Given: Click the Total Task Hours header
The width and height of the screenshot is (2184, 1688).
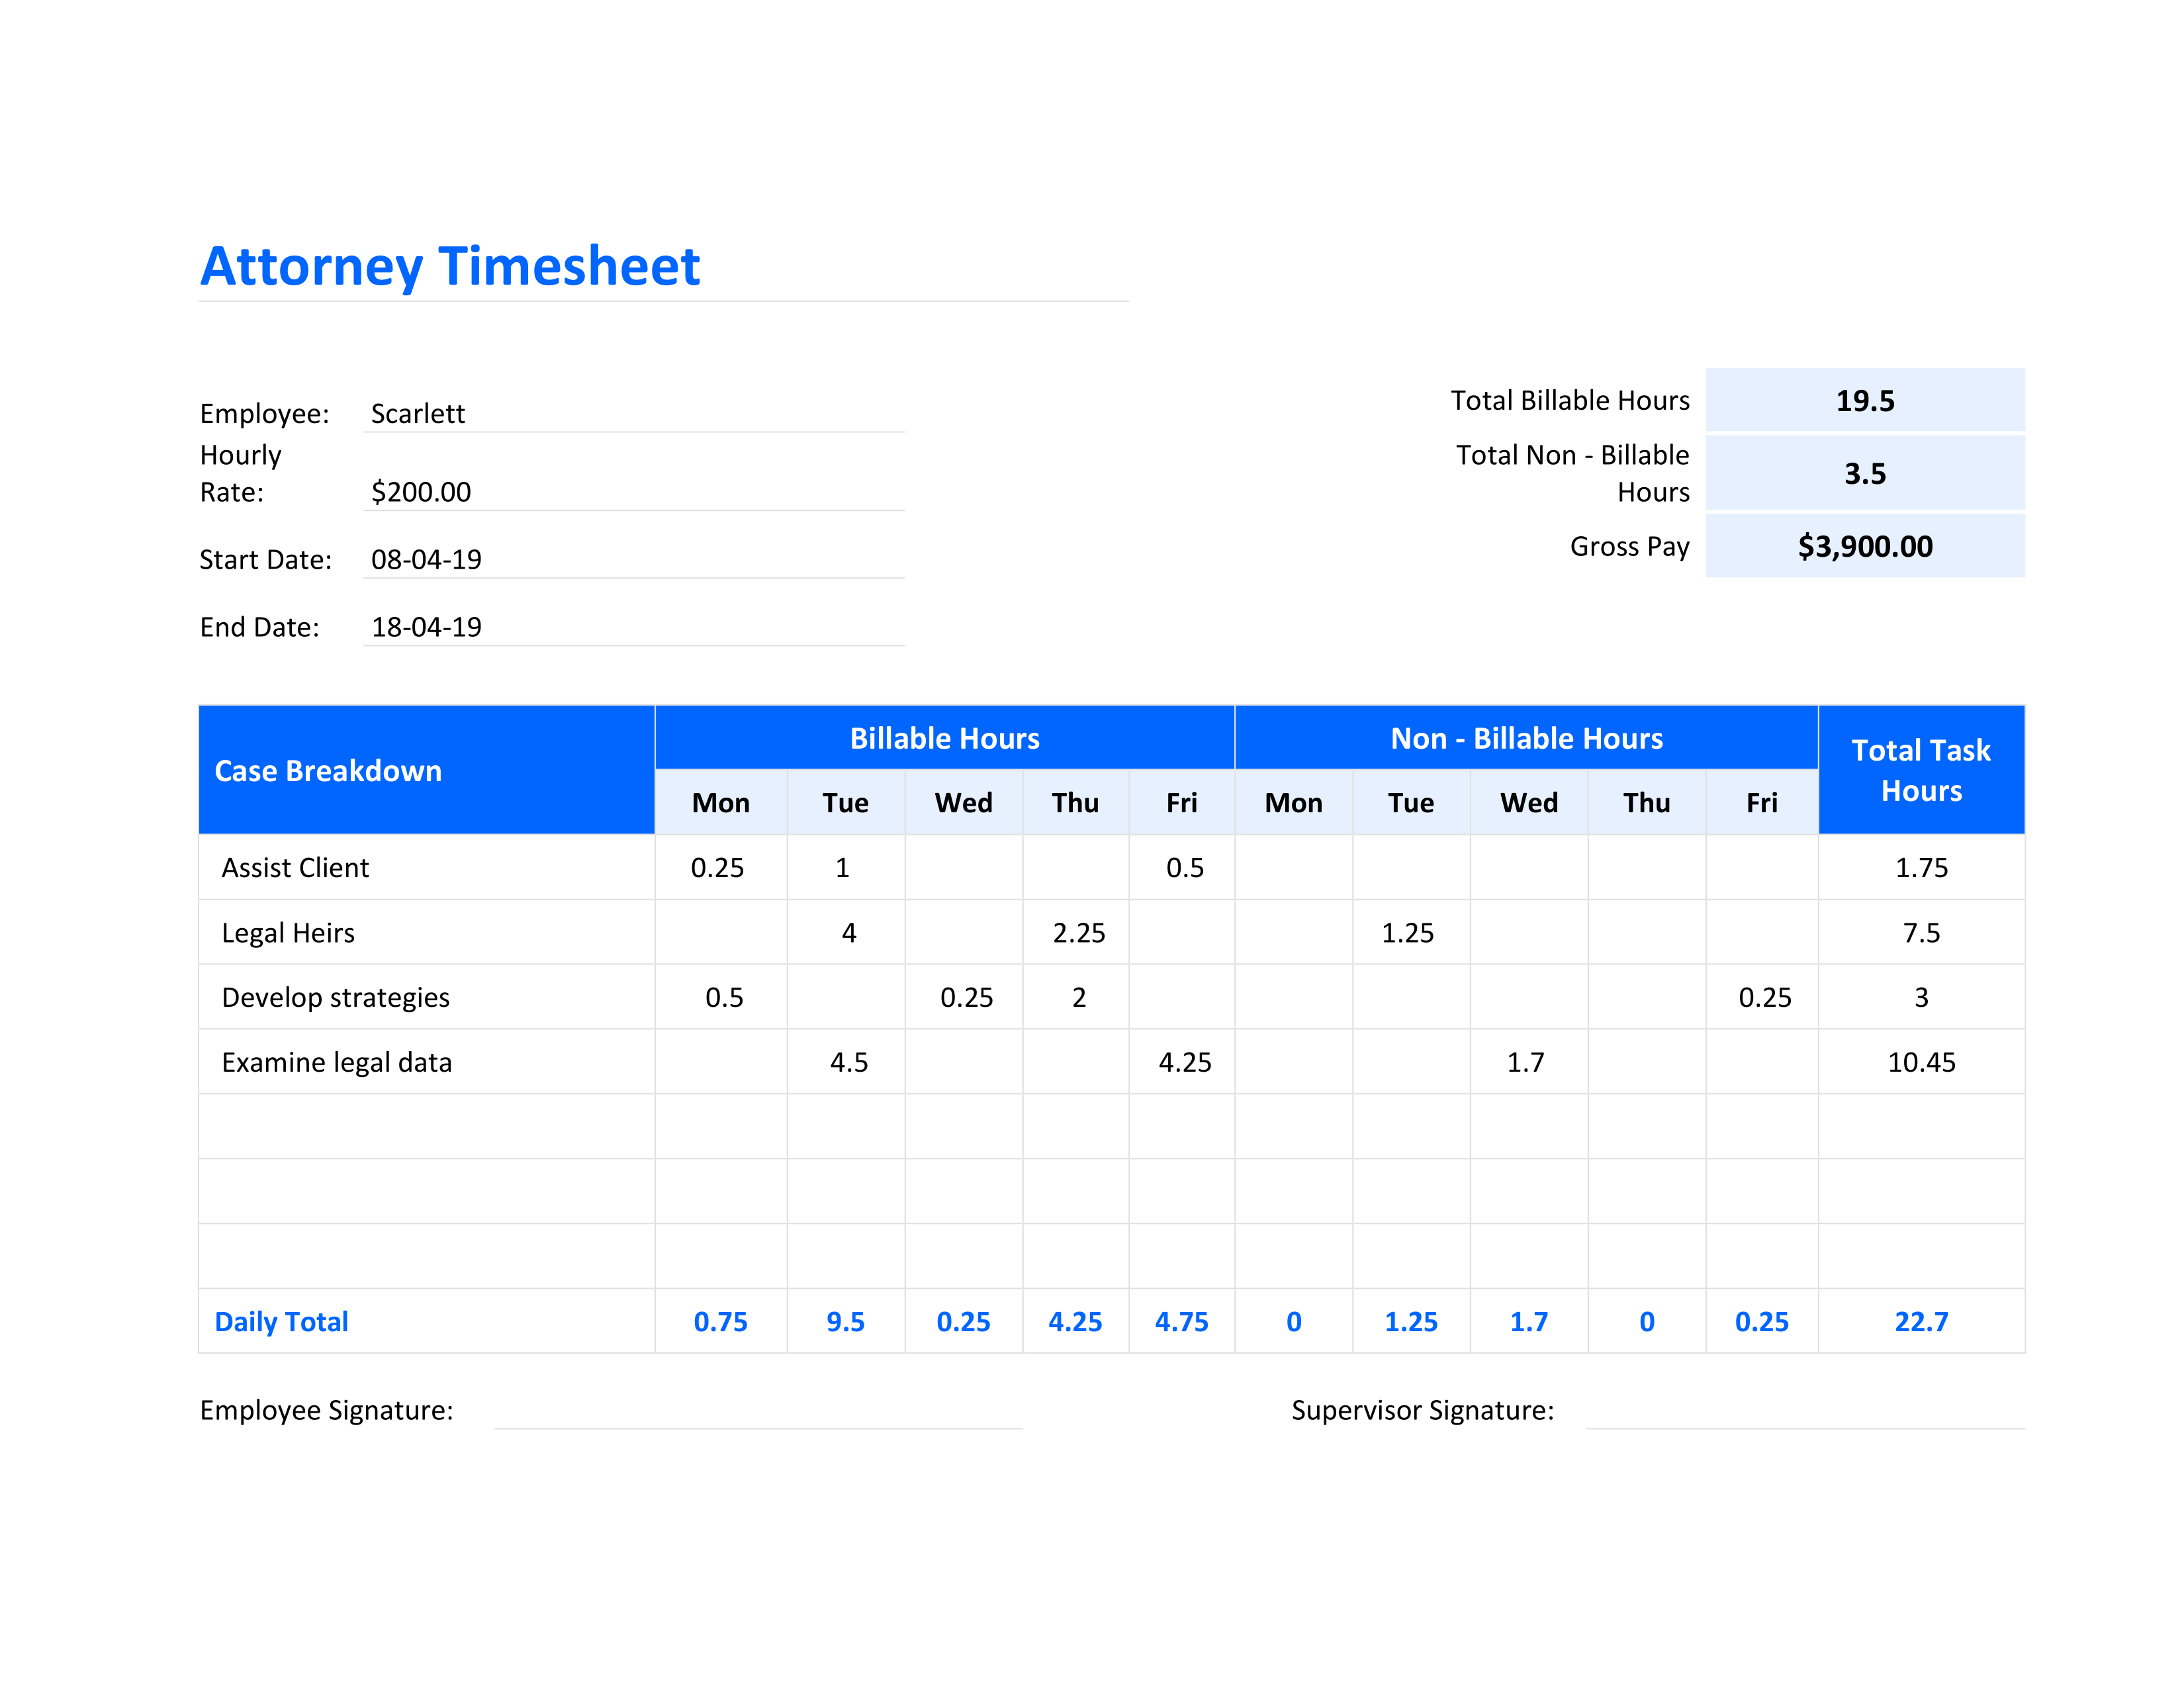Looking at the screenshot, I should [1921, 770].
